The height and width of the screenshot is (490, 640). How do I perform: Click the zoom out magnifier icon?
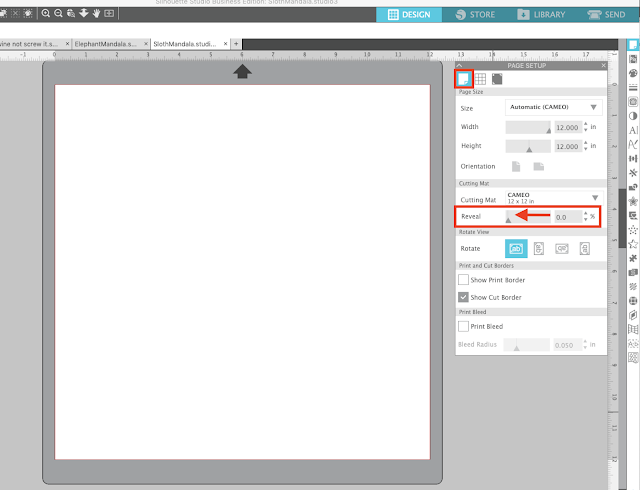[58, 13]
